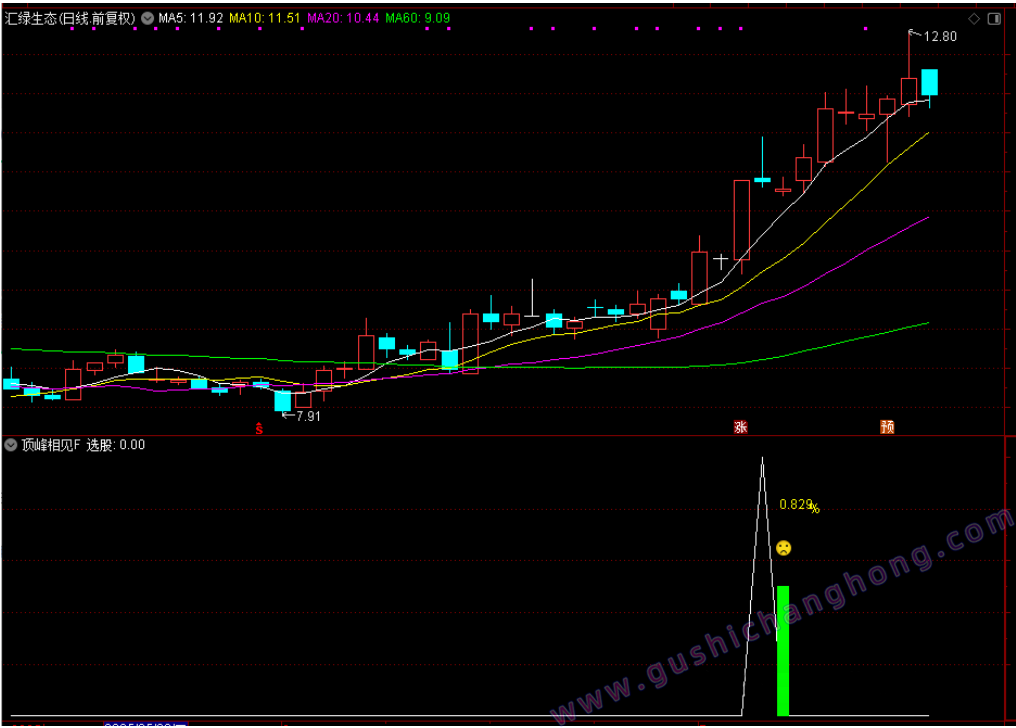Open the 涨 event marker
1016x728 pixels.
pyautogui.click(x=741, y=427)
